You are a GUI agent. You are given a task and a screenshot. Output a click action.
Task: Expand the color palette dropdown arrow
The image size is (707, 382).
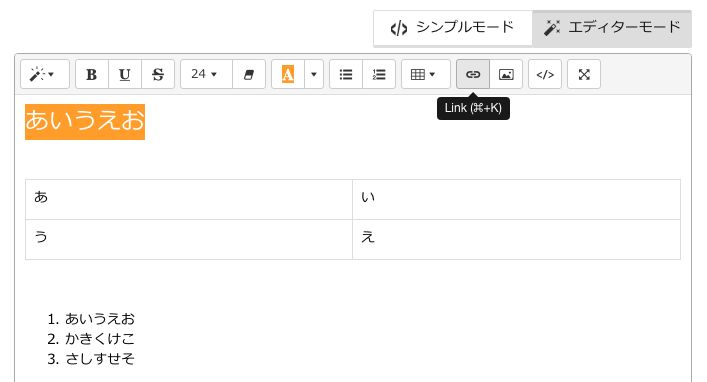pos(314,74)
